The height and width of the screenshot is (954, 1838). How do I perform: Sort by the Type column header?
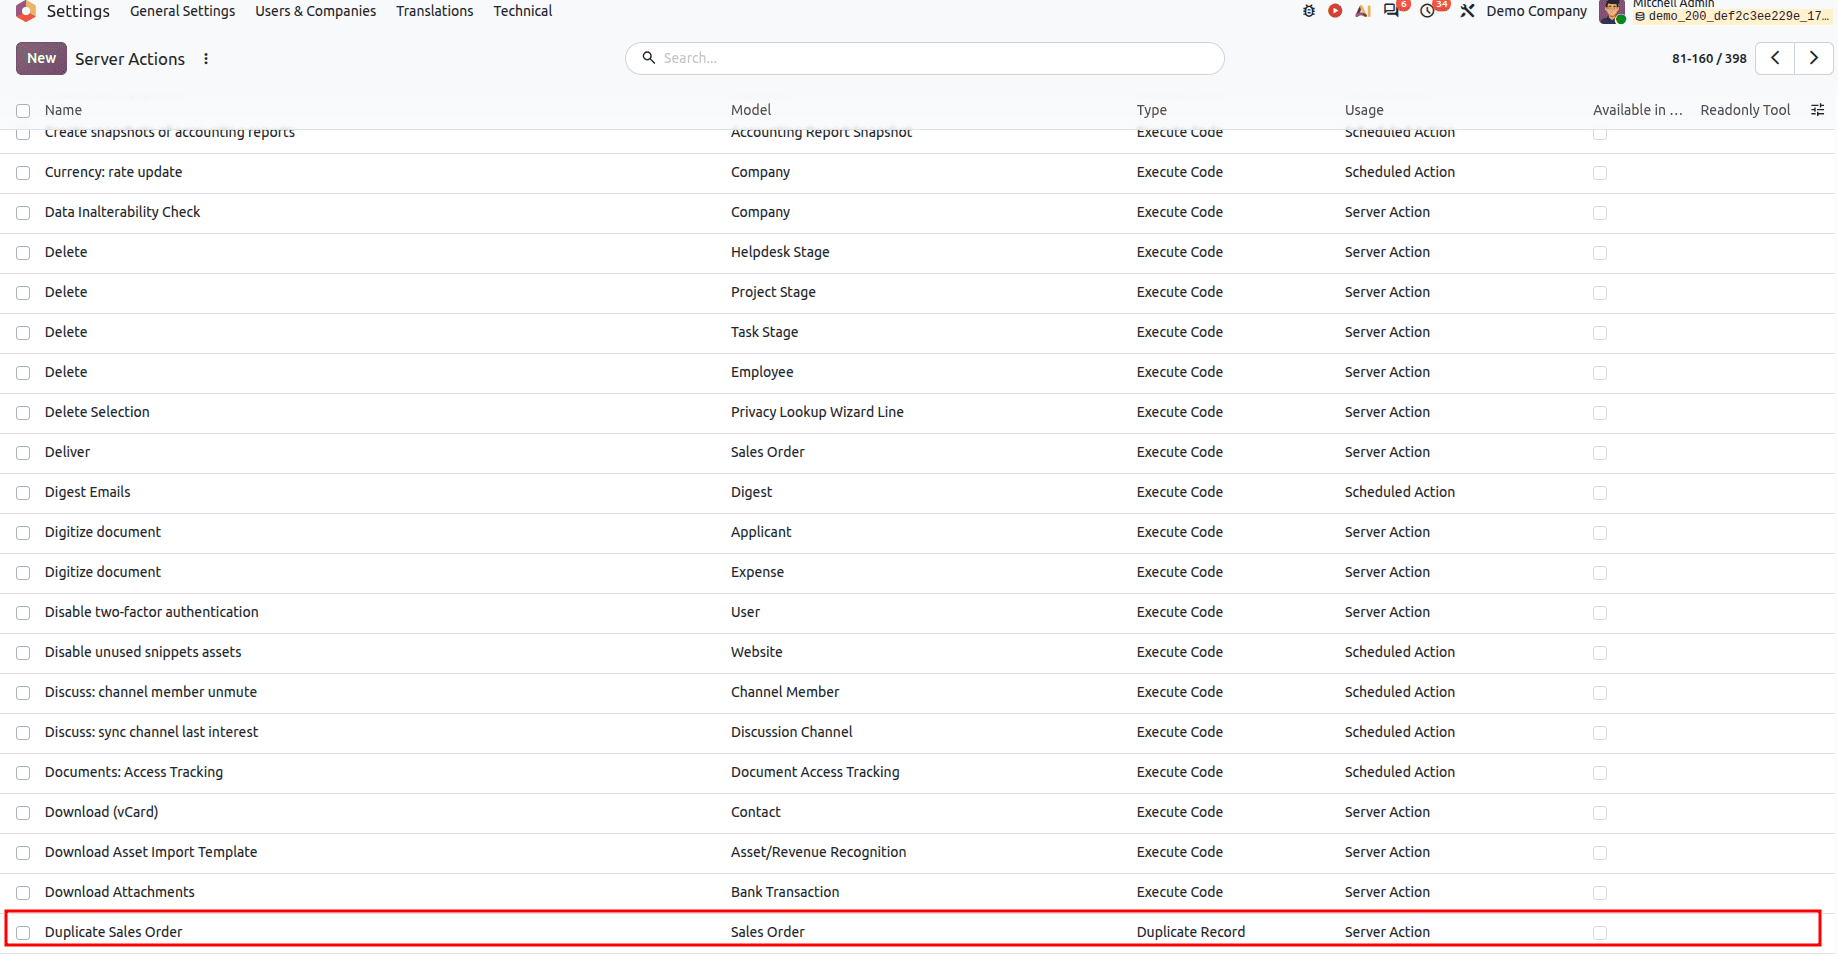click(x=1152, y=110)
